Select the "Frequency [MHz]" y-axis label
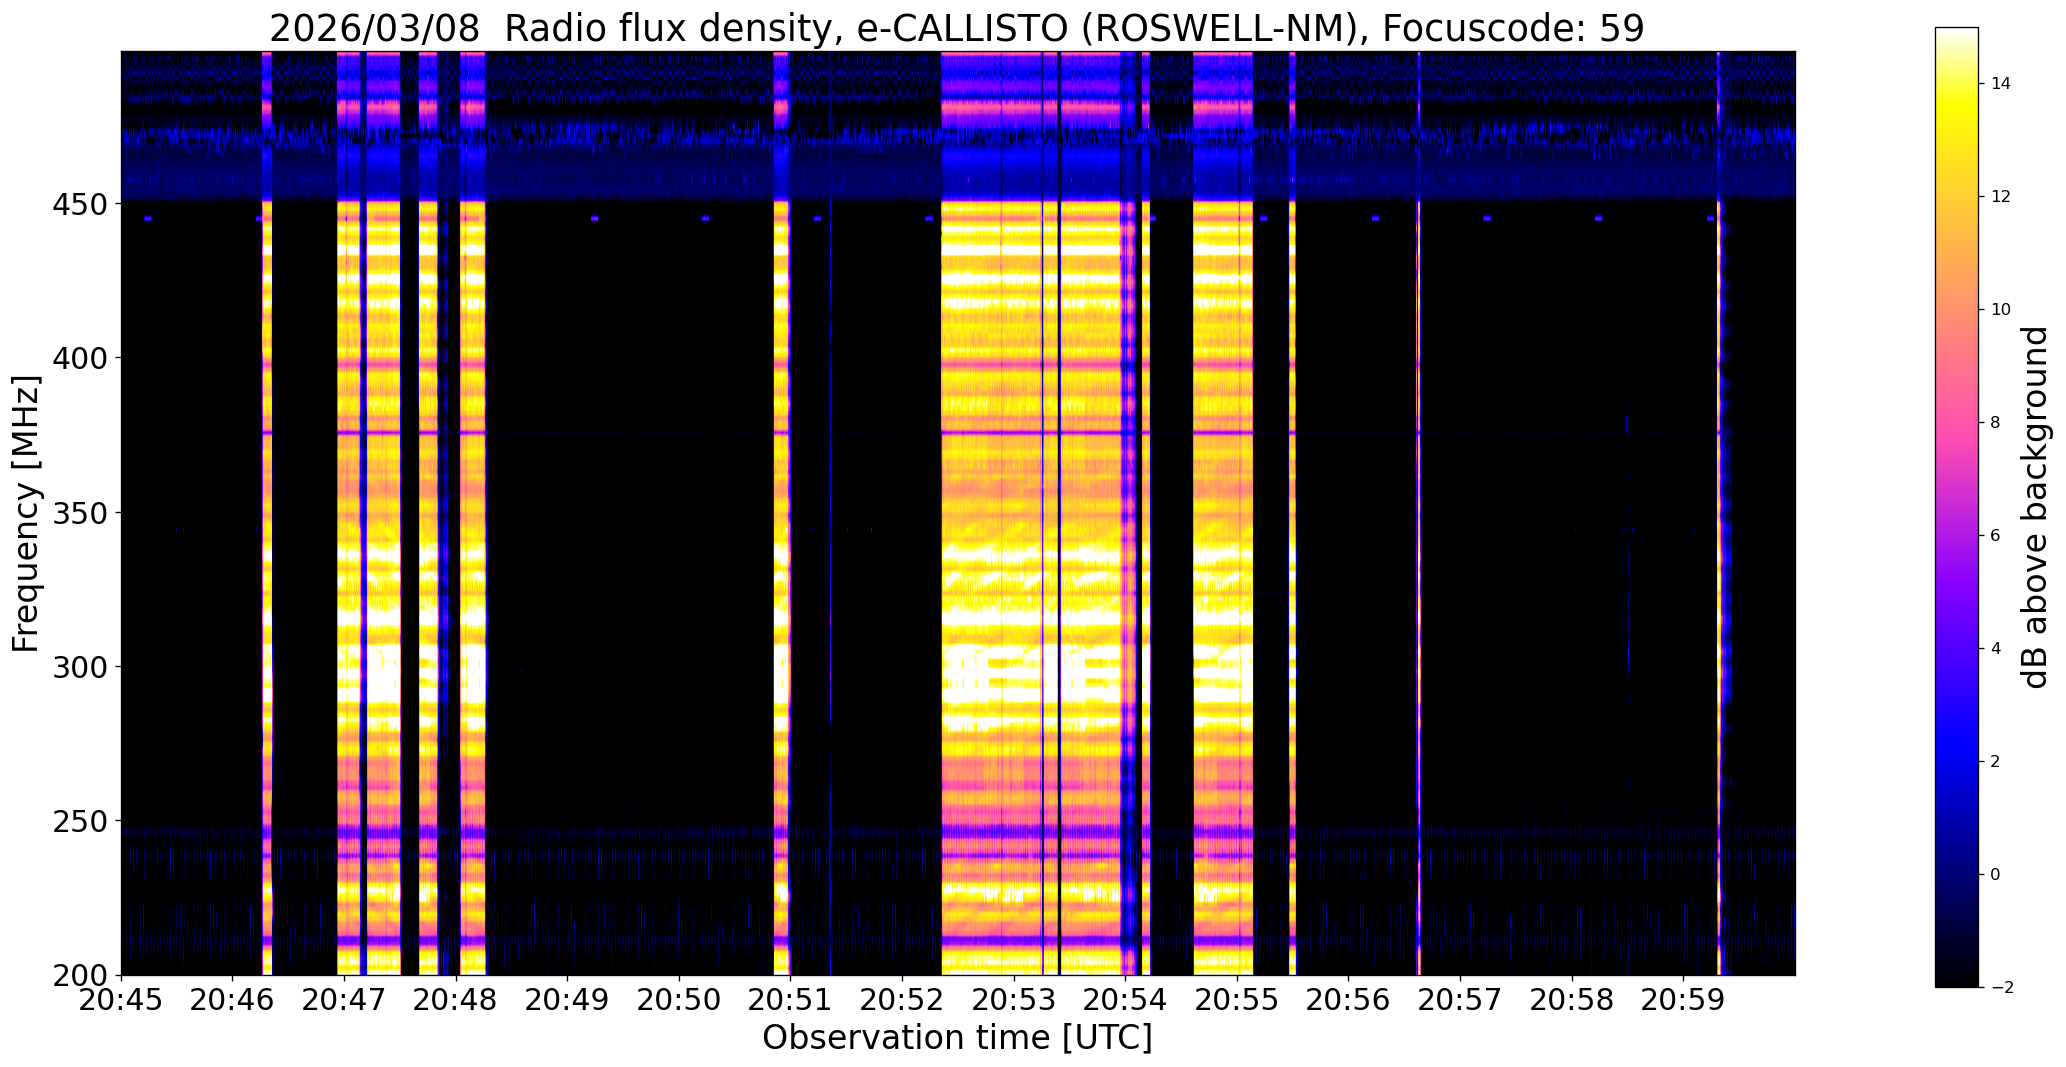This screenshot has height=1067, width=2066. [26, 513]
